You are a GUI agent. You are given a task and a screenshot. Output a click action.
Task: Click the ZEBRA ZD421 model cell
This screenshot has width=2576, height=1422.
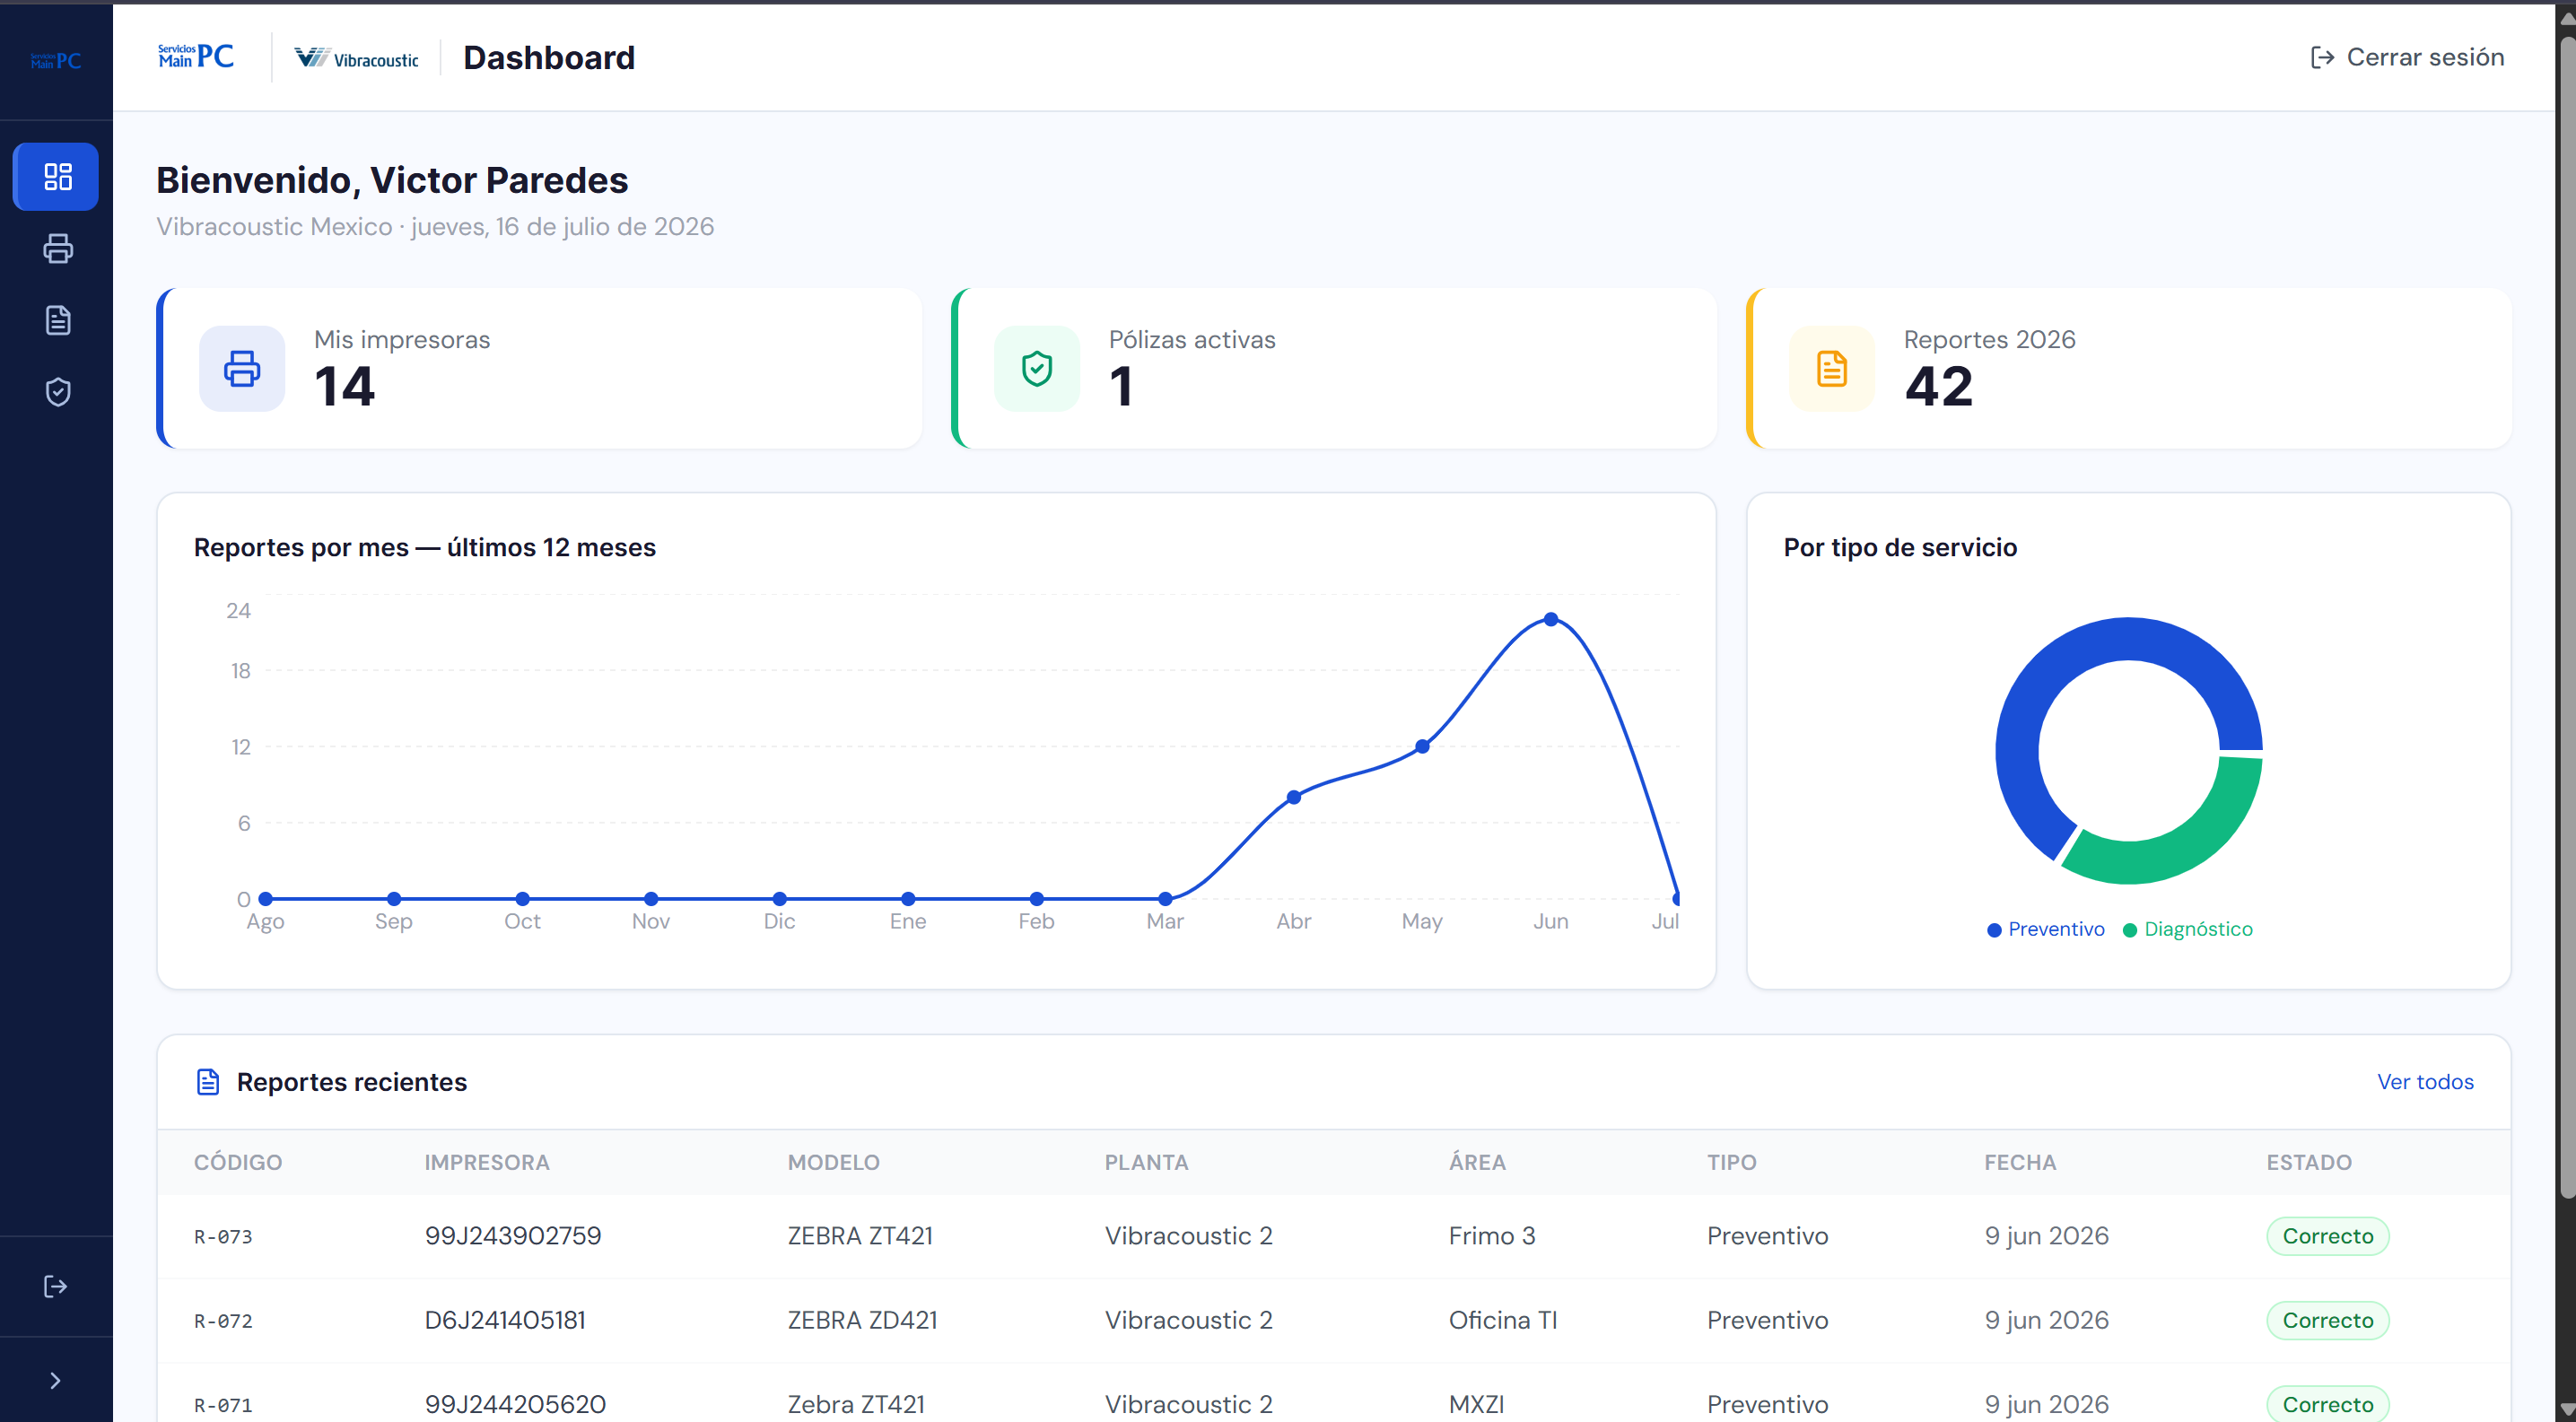tap(862, 1320)
